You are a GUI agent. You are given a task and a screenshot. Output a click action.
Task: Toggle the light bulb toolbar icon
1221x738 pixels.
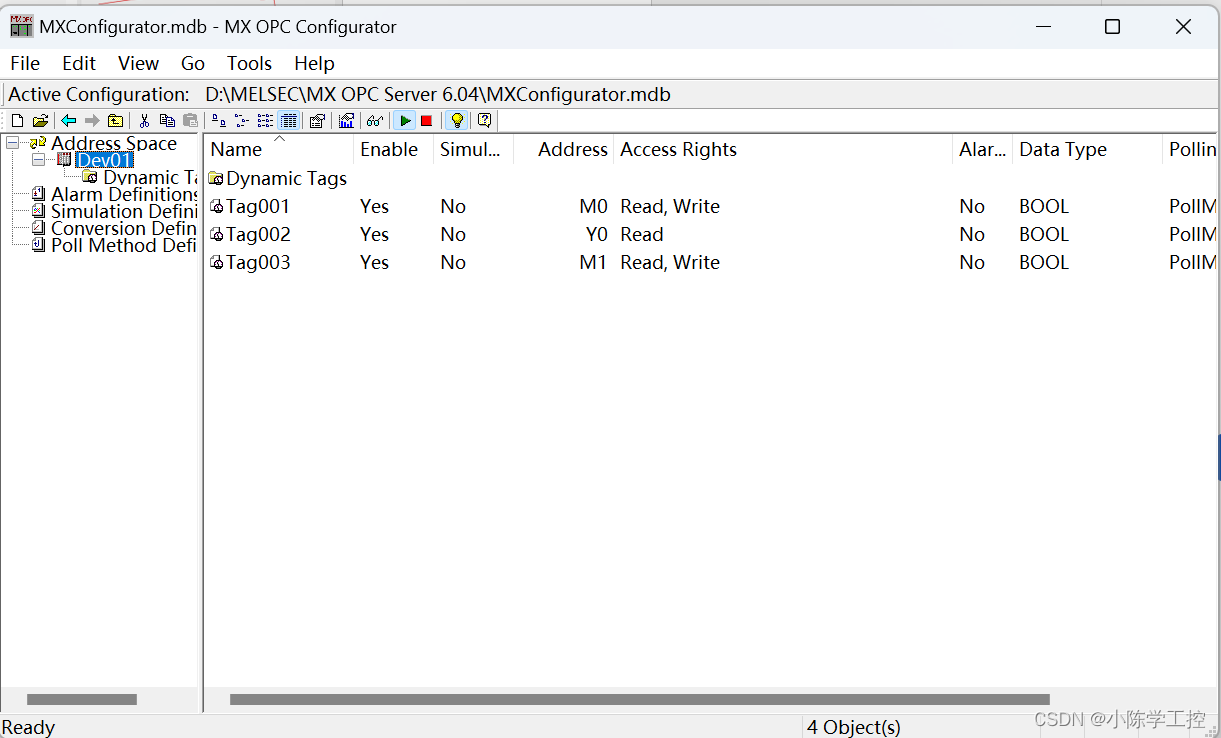456,121
